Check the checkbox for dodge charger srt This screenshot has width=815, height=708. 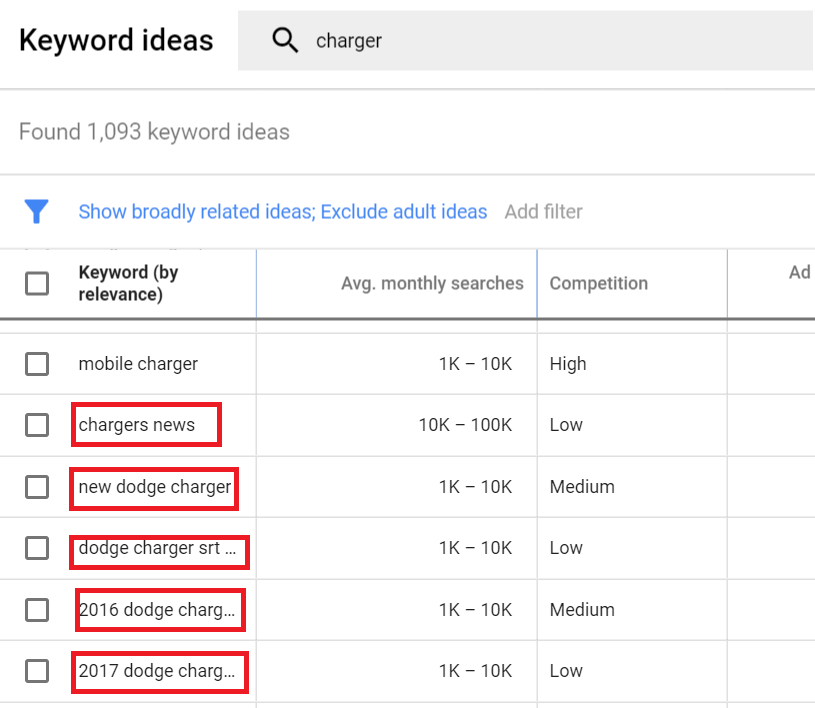click(x=37, y=548)
